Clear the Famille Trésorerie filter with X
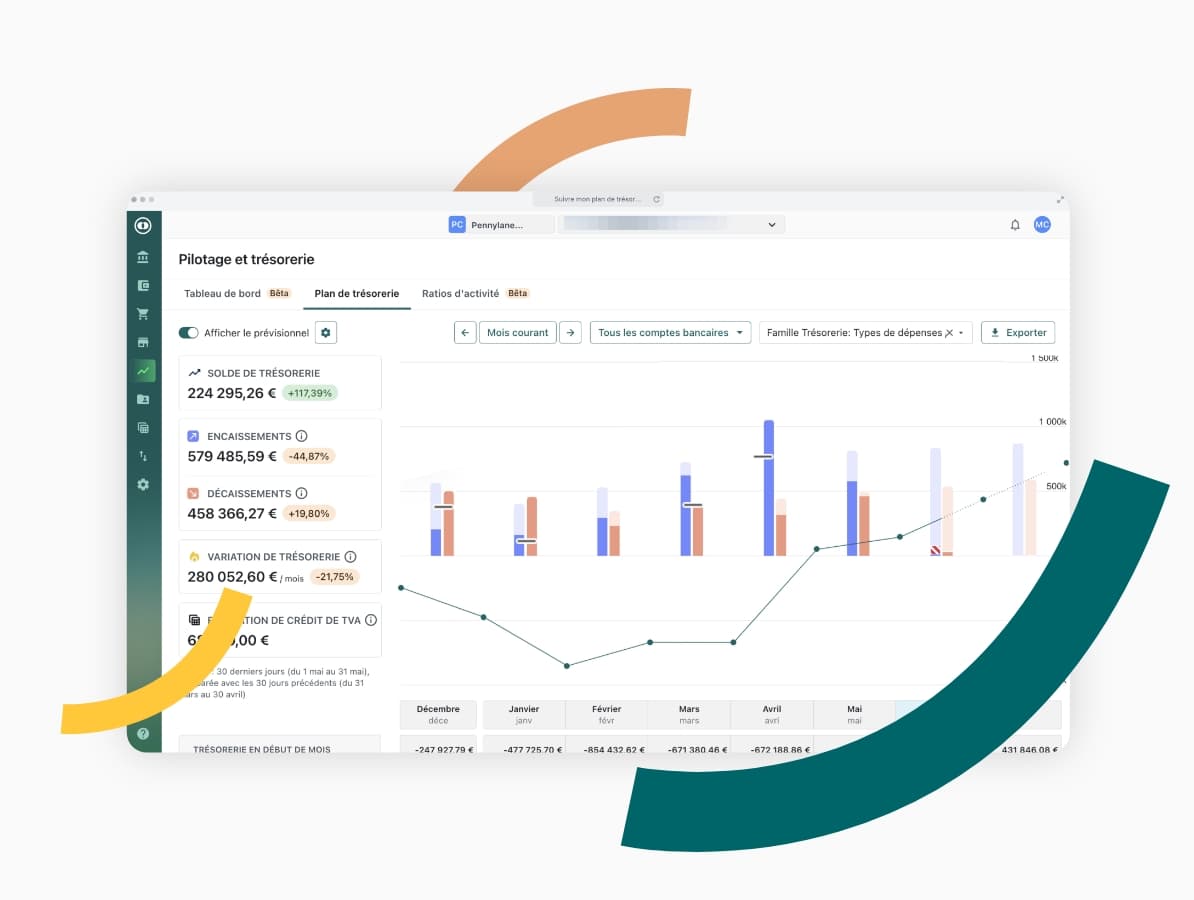 click(x=949, y=333)
